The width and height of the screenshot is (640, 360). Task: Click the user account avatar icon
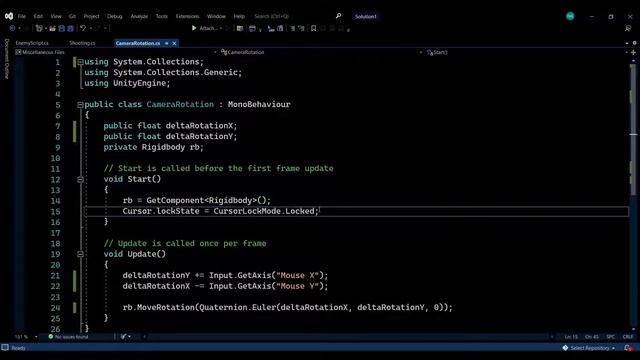[570, 16]
